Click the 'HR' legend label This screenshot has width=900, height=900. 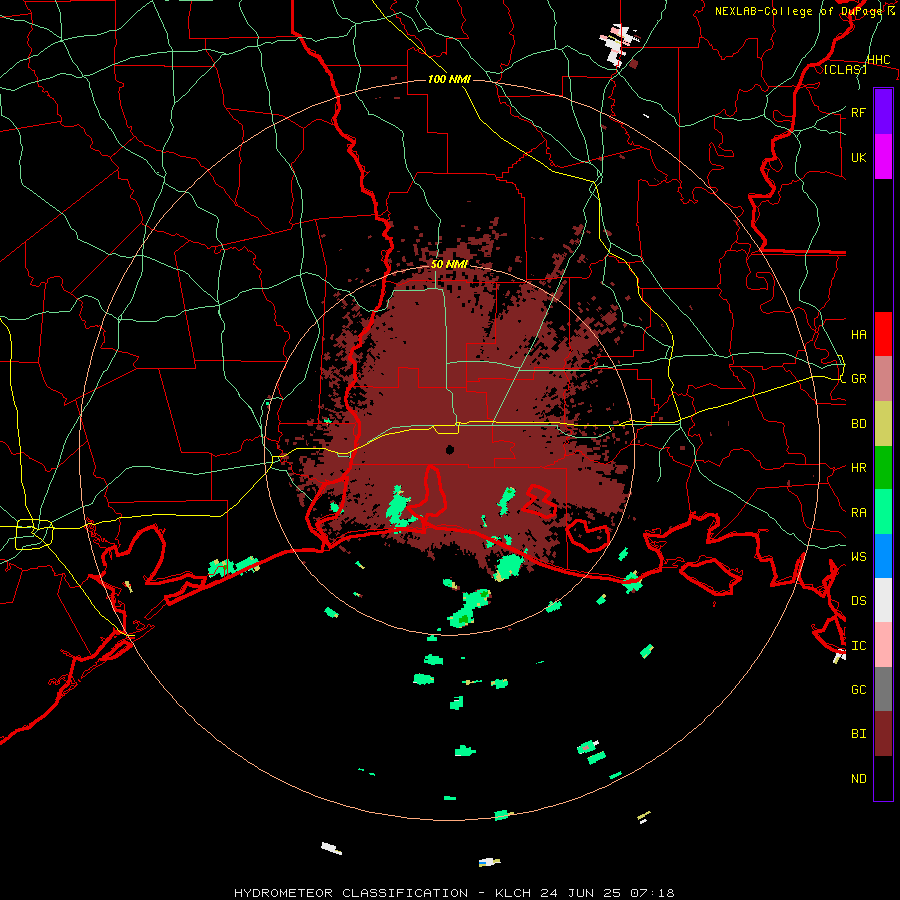[x=858, y=468]
